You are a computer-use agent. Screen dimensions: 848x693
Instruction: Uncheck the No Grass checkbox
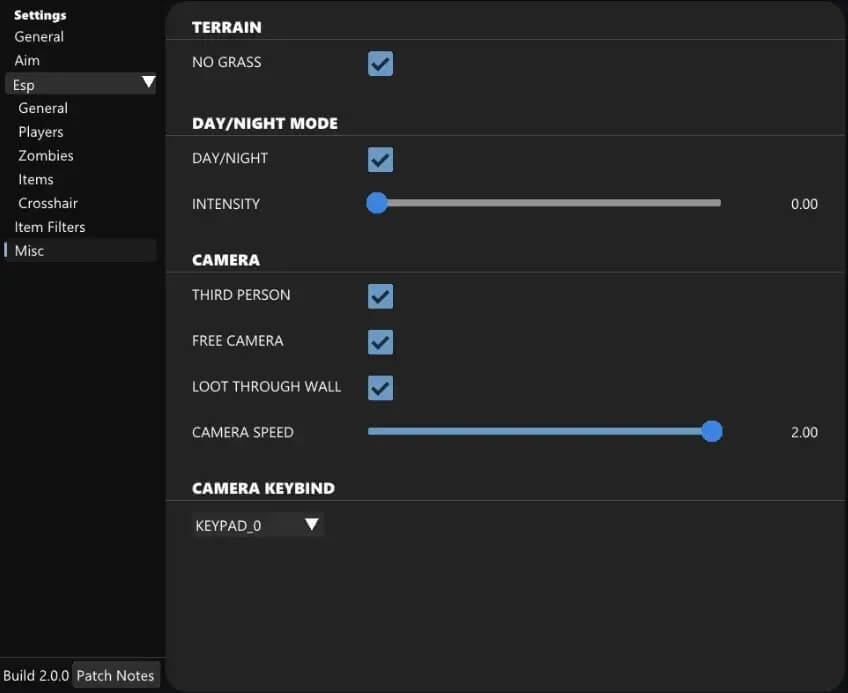pyautogui.click(x=380, y=64)
